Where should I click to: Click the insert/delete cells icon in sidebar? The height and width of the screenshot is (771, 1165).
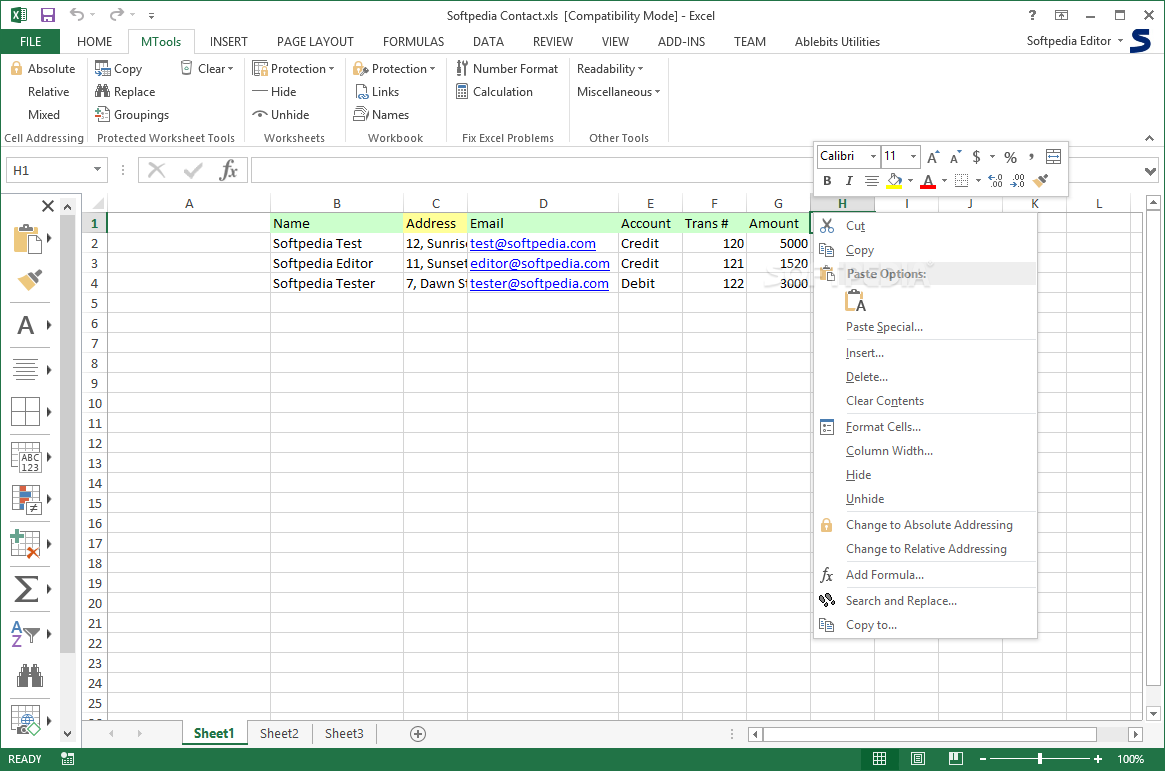(x=25, y=544)
